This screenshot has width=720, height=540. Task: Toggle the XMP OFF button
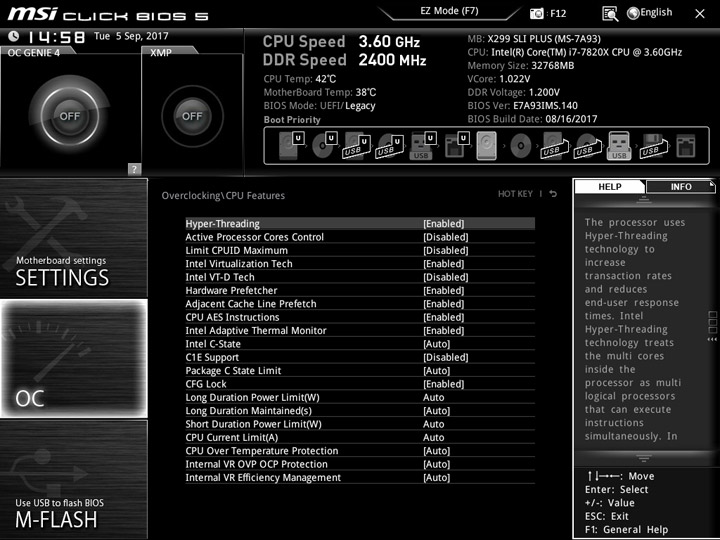coord(192,116)
